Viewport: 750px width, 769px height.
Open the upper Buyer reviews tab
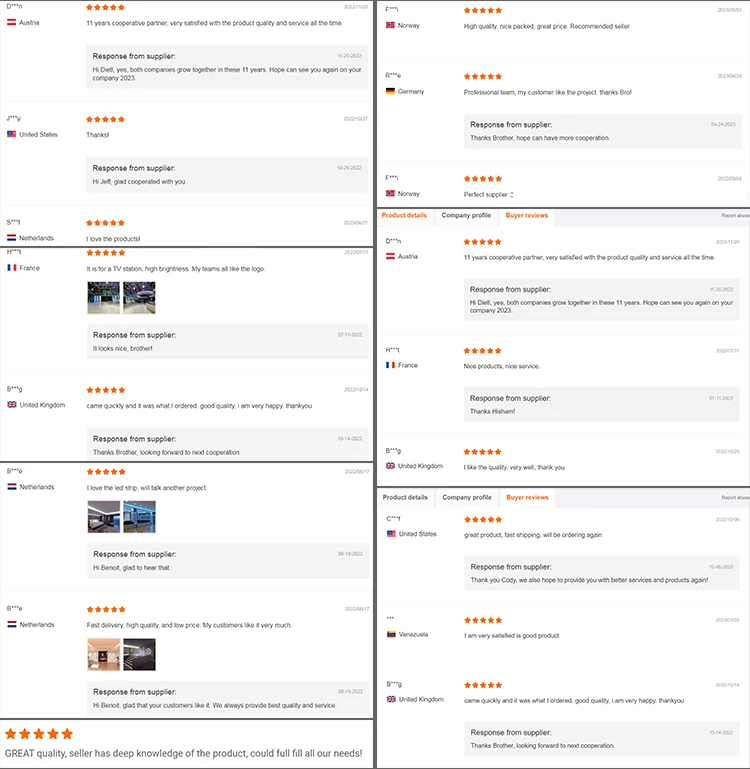click(x=527, y=215)
